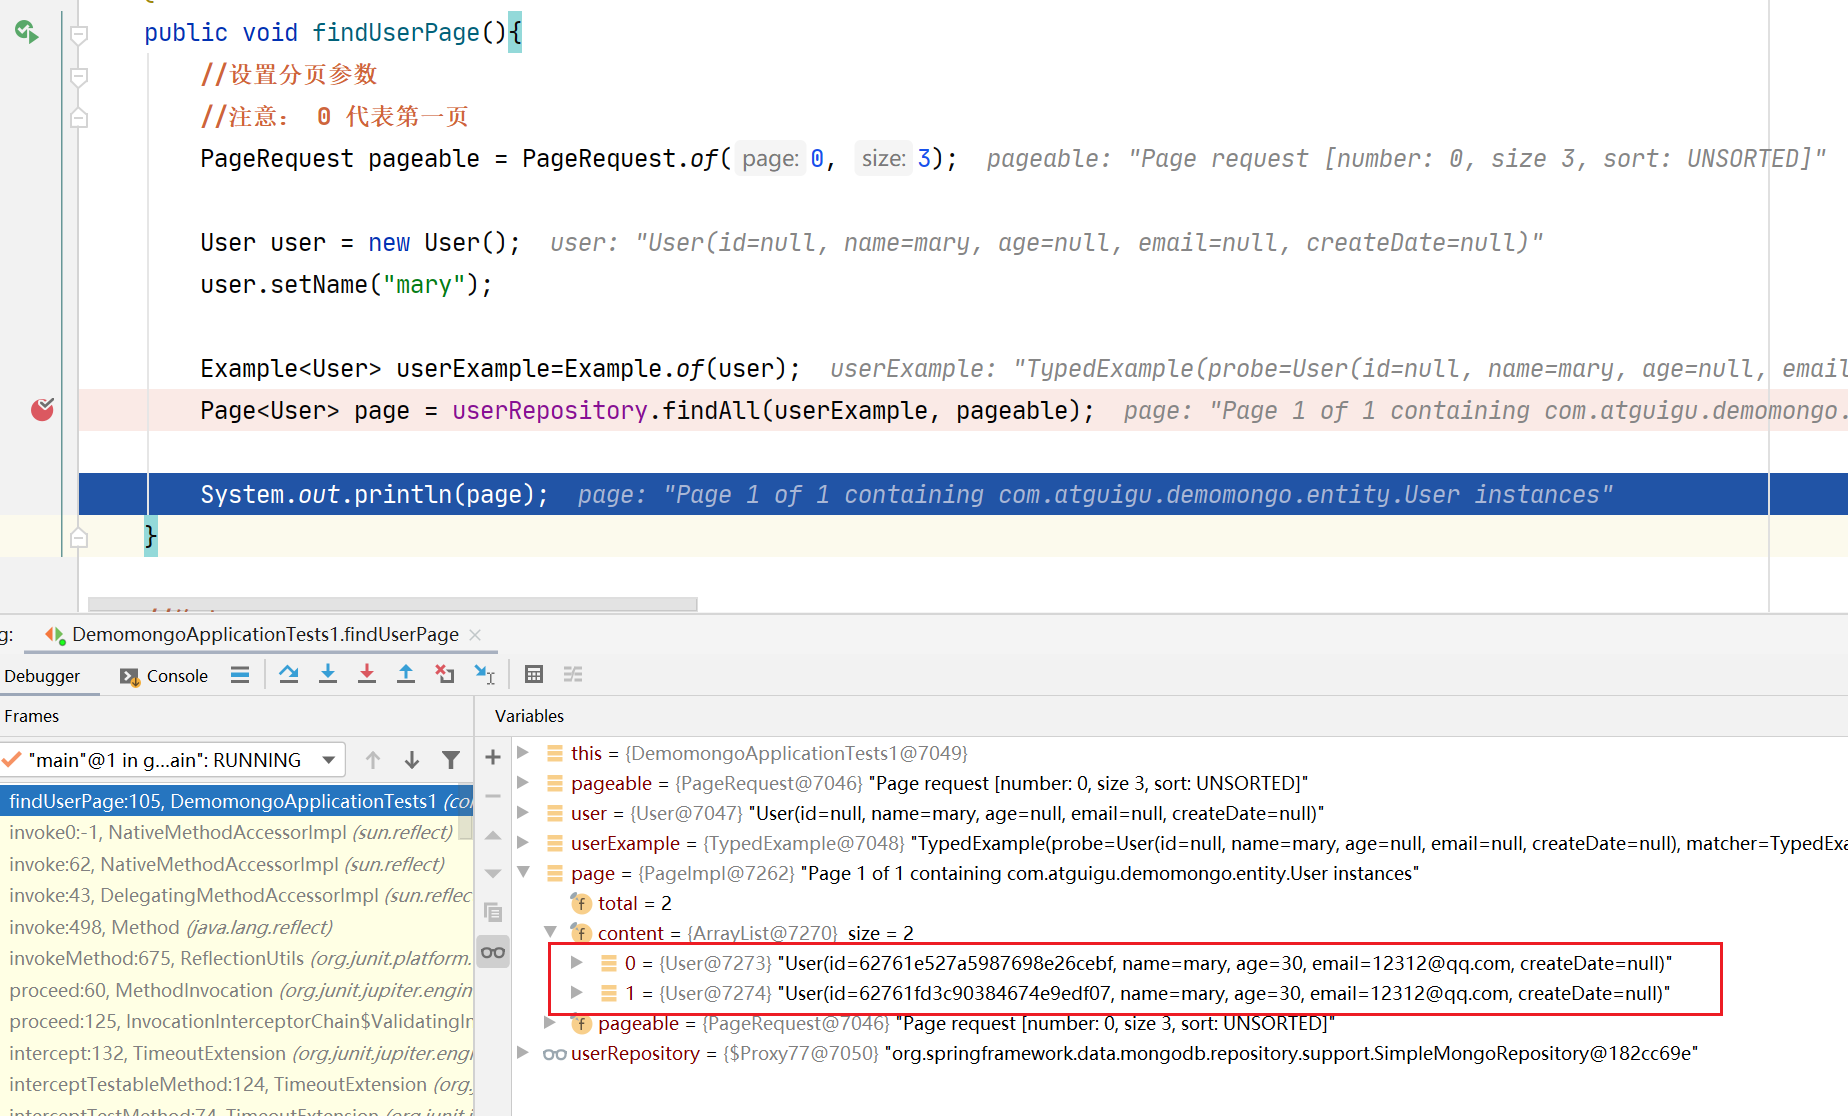Expand the first-level 'pageable' variable node
The width and height of the screenshot is (1848, 1116).
point(523,782)
